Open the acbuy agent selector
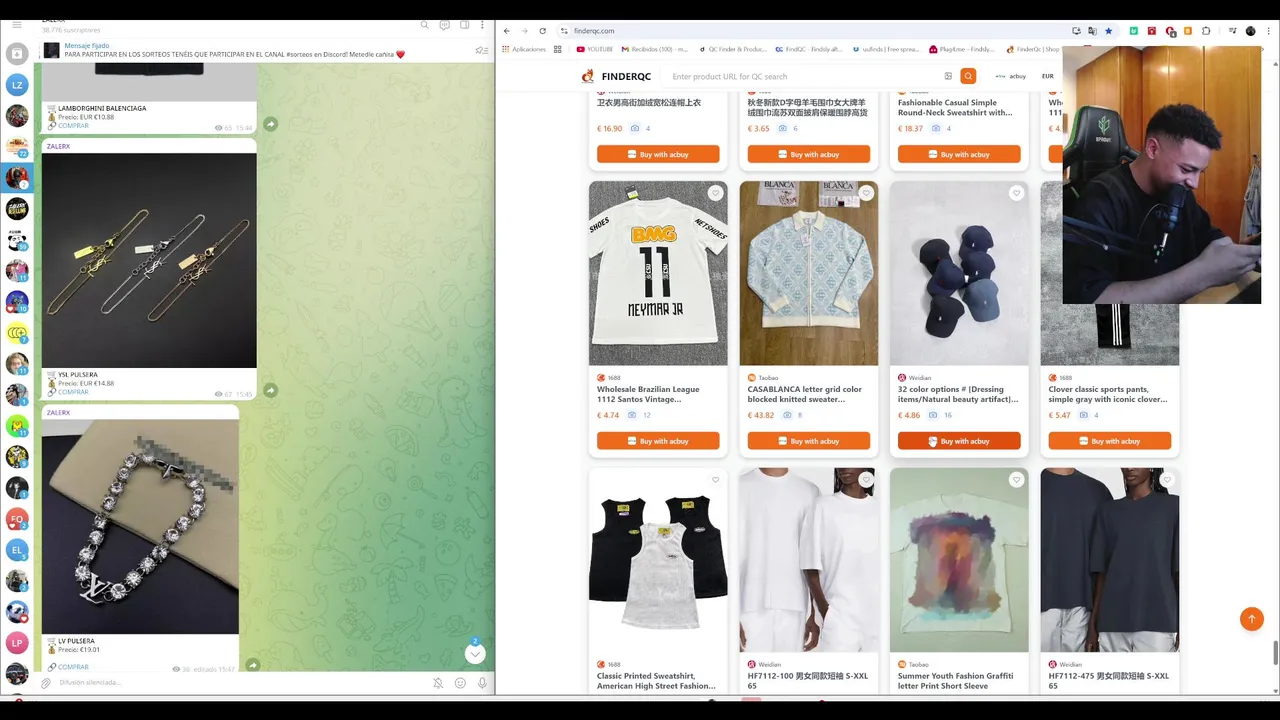Image resolution: width=1280 pixels, height=720 pixels. (x=1011, y=76)
